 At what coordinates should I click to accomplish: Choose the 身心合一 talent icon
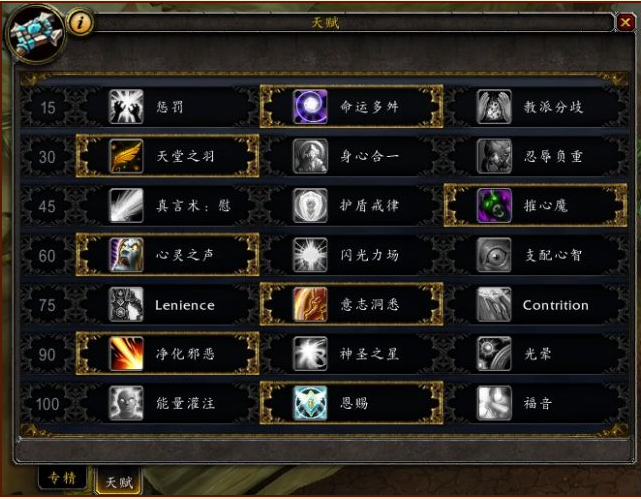click(x=310, y=156)
